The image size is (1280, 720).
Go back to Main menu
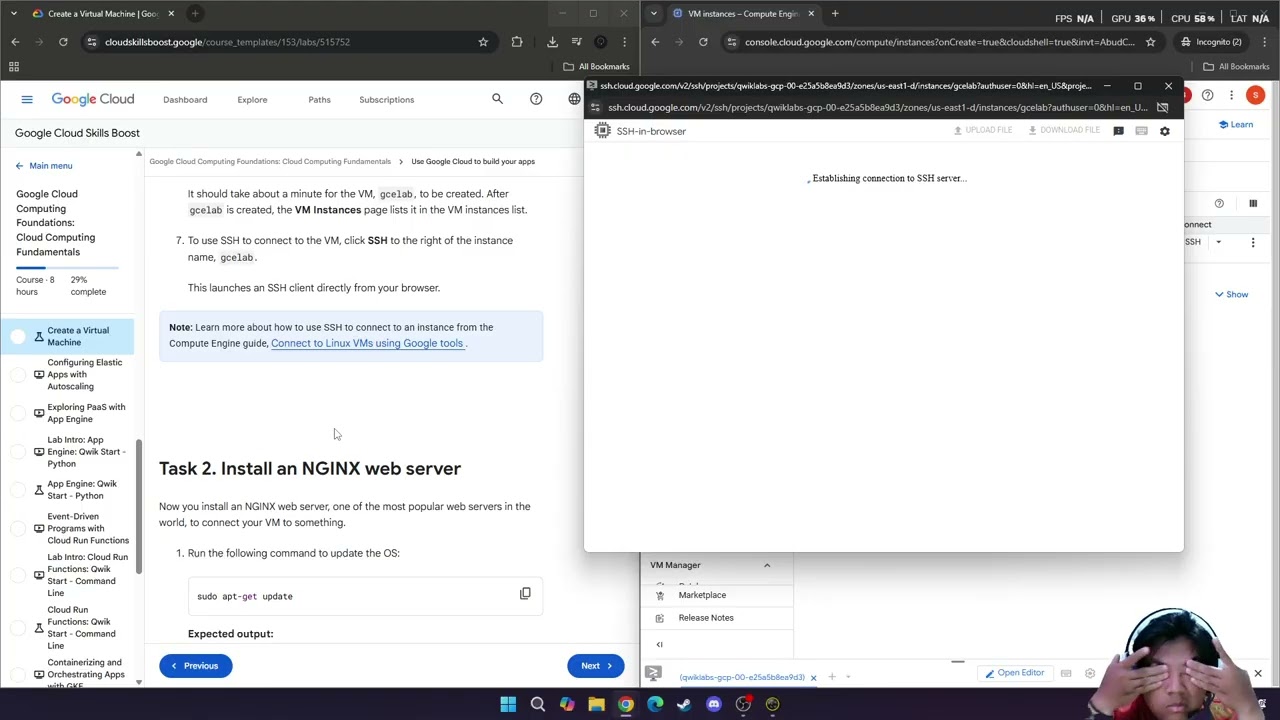coord(44,166)
